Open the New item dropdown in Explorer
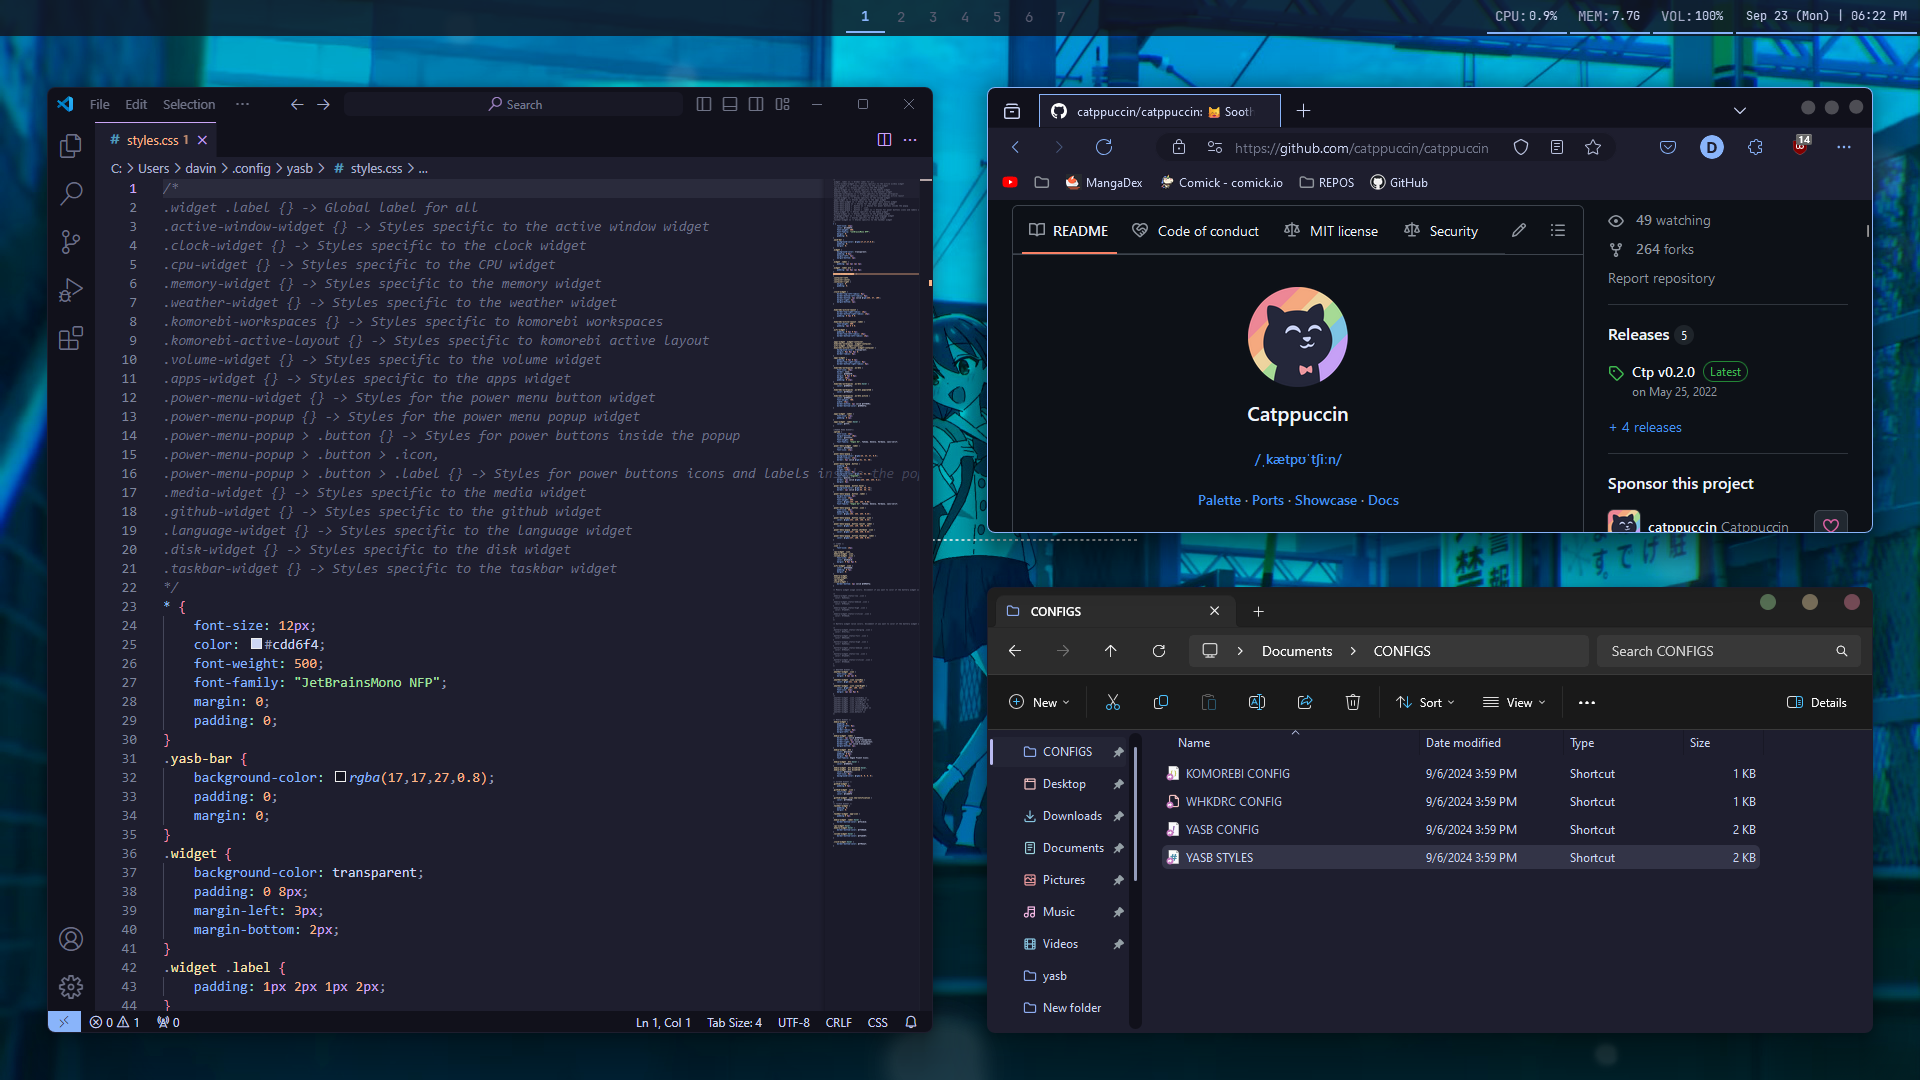This screenshot has width=1920, height=1080. 1040,702
